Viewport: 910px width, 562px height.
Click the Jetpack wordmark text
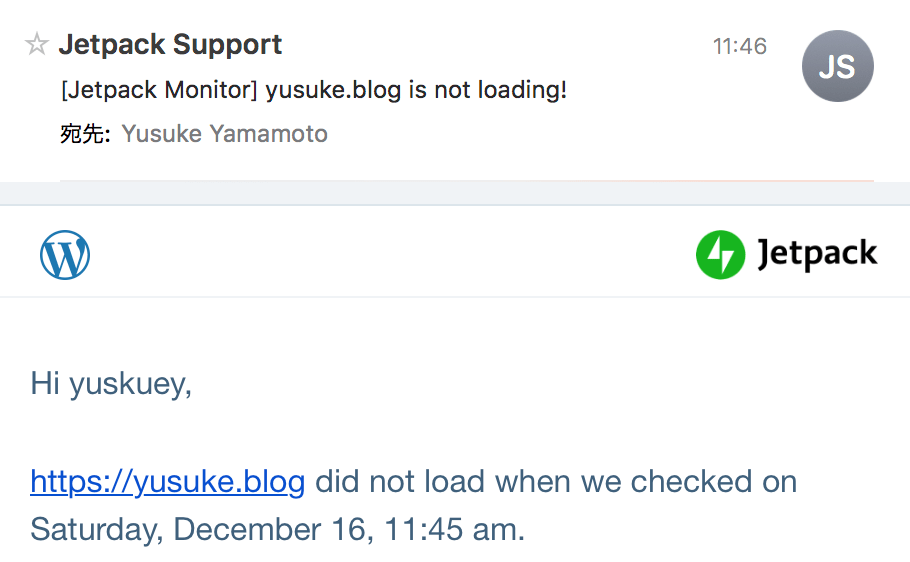[817, 254]
